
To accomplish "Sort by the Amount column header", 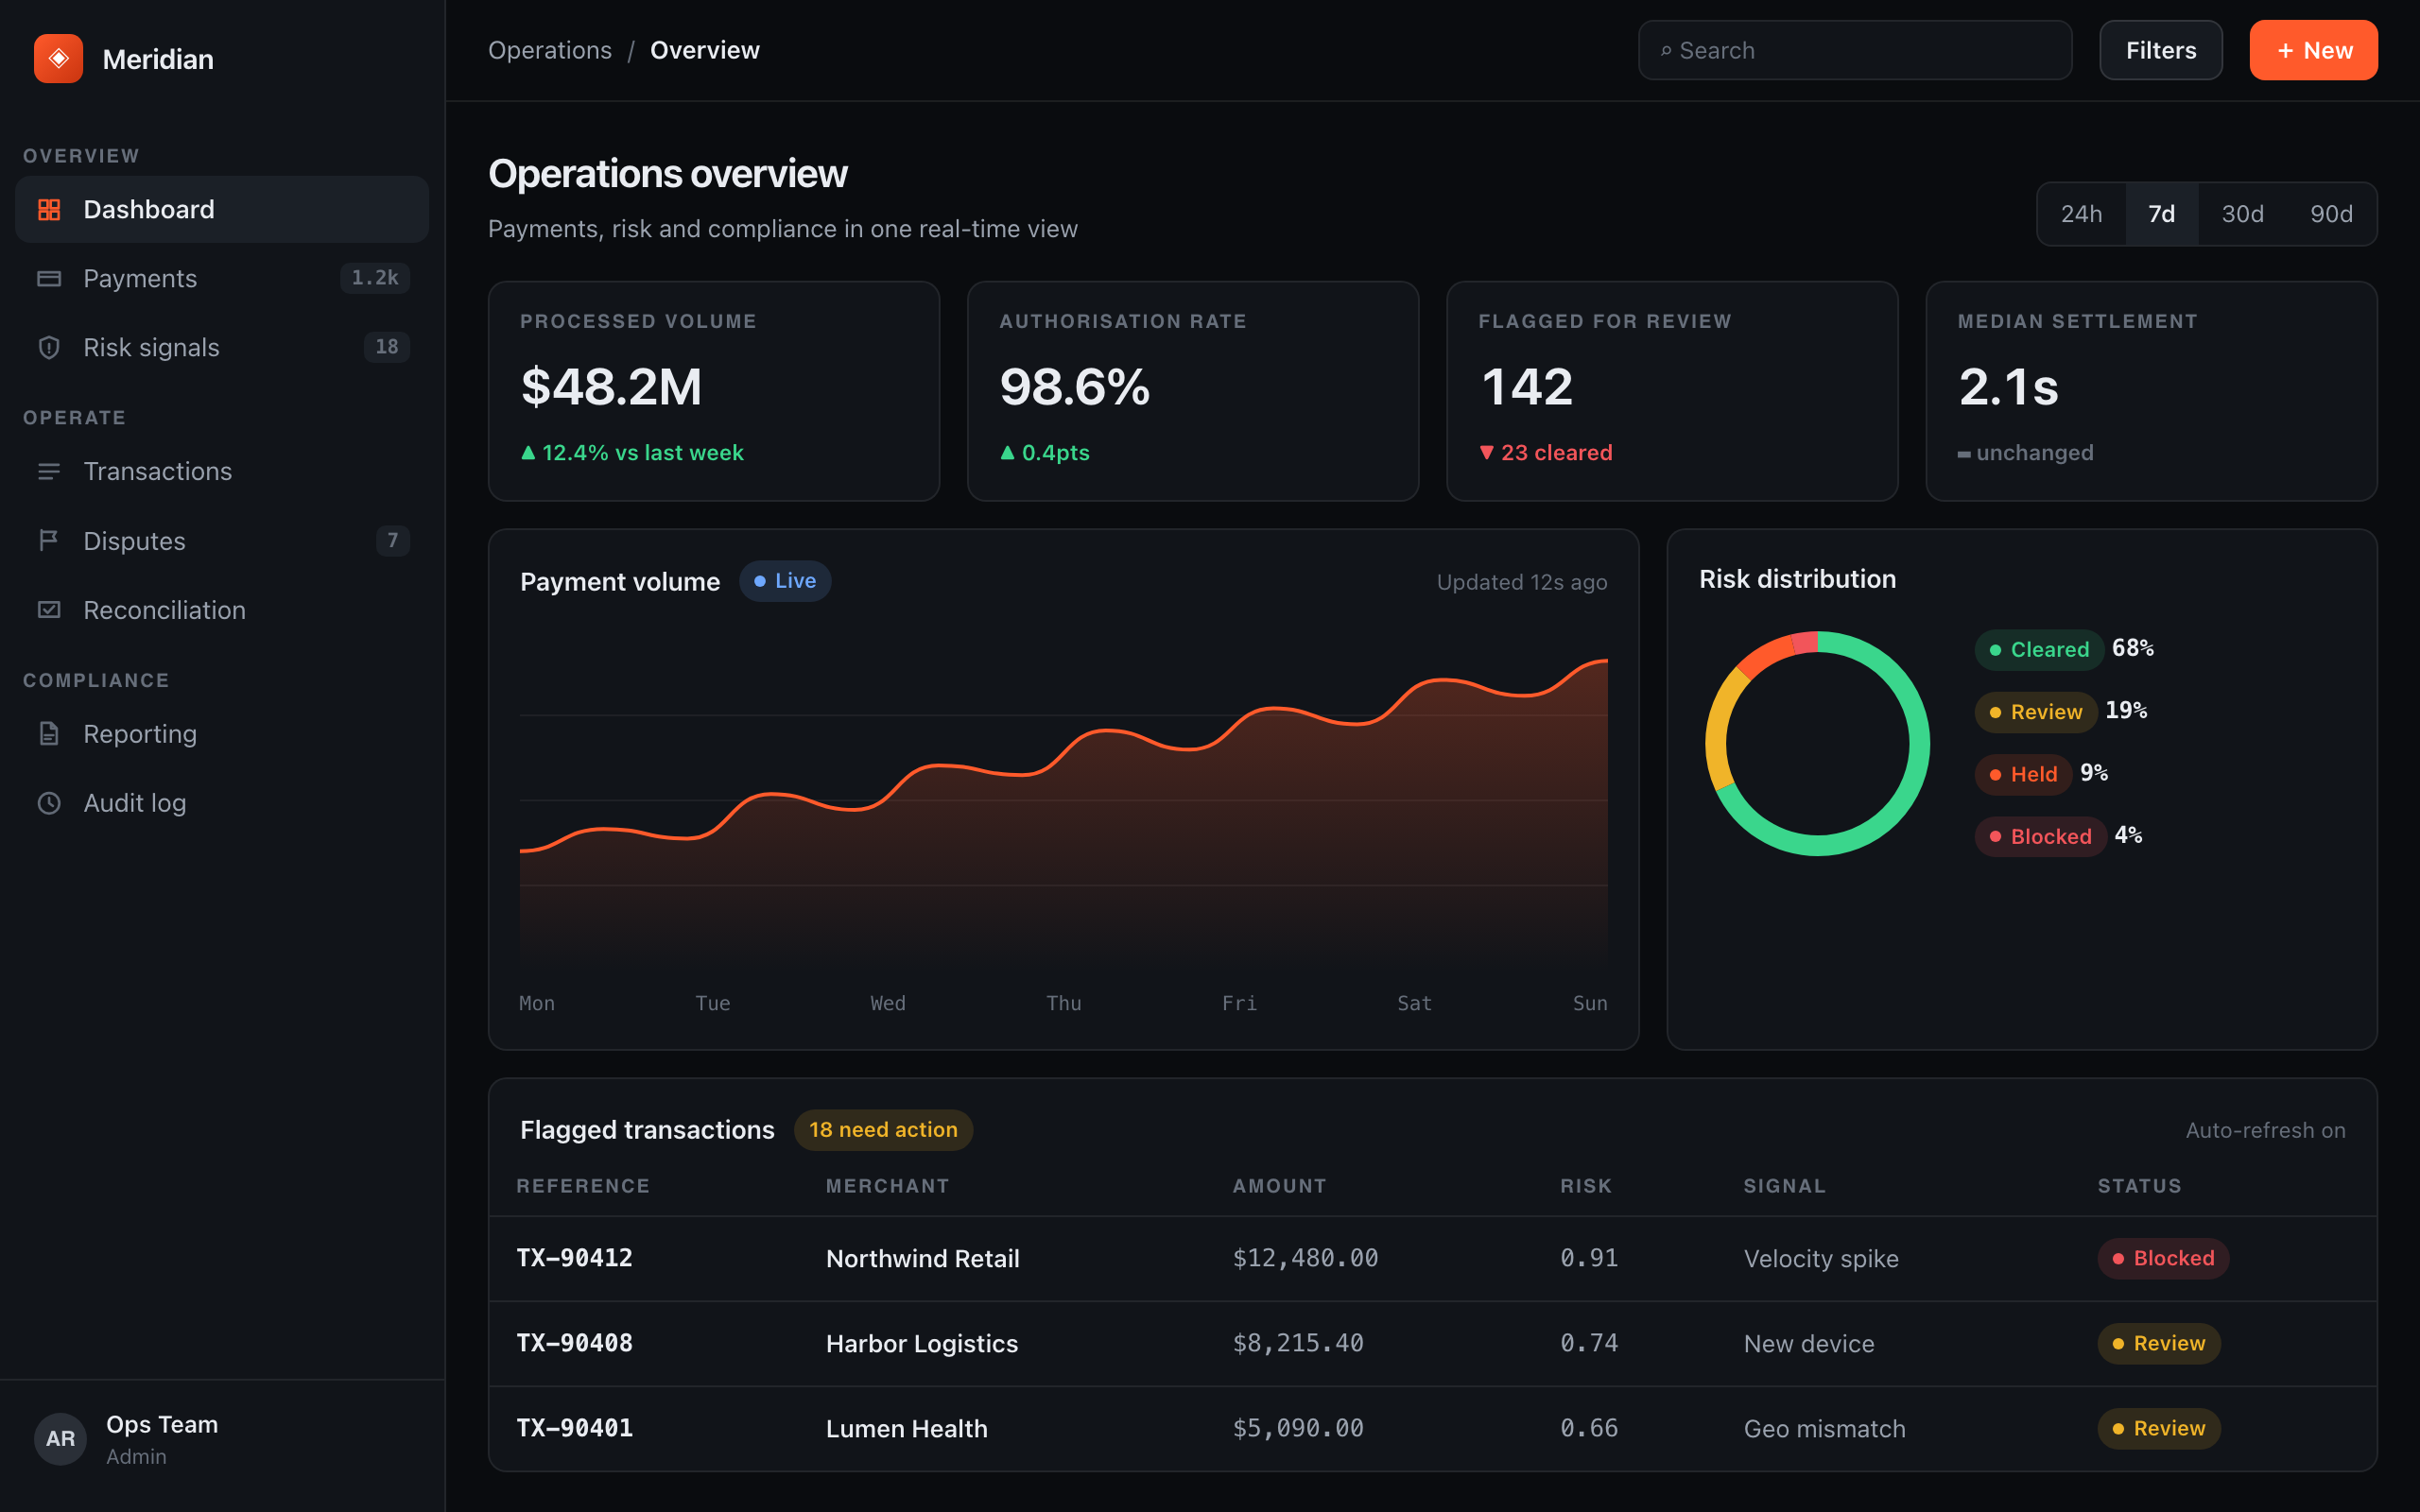I will [1279, 1186].
